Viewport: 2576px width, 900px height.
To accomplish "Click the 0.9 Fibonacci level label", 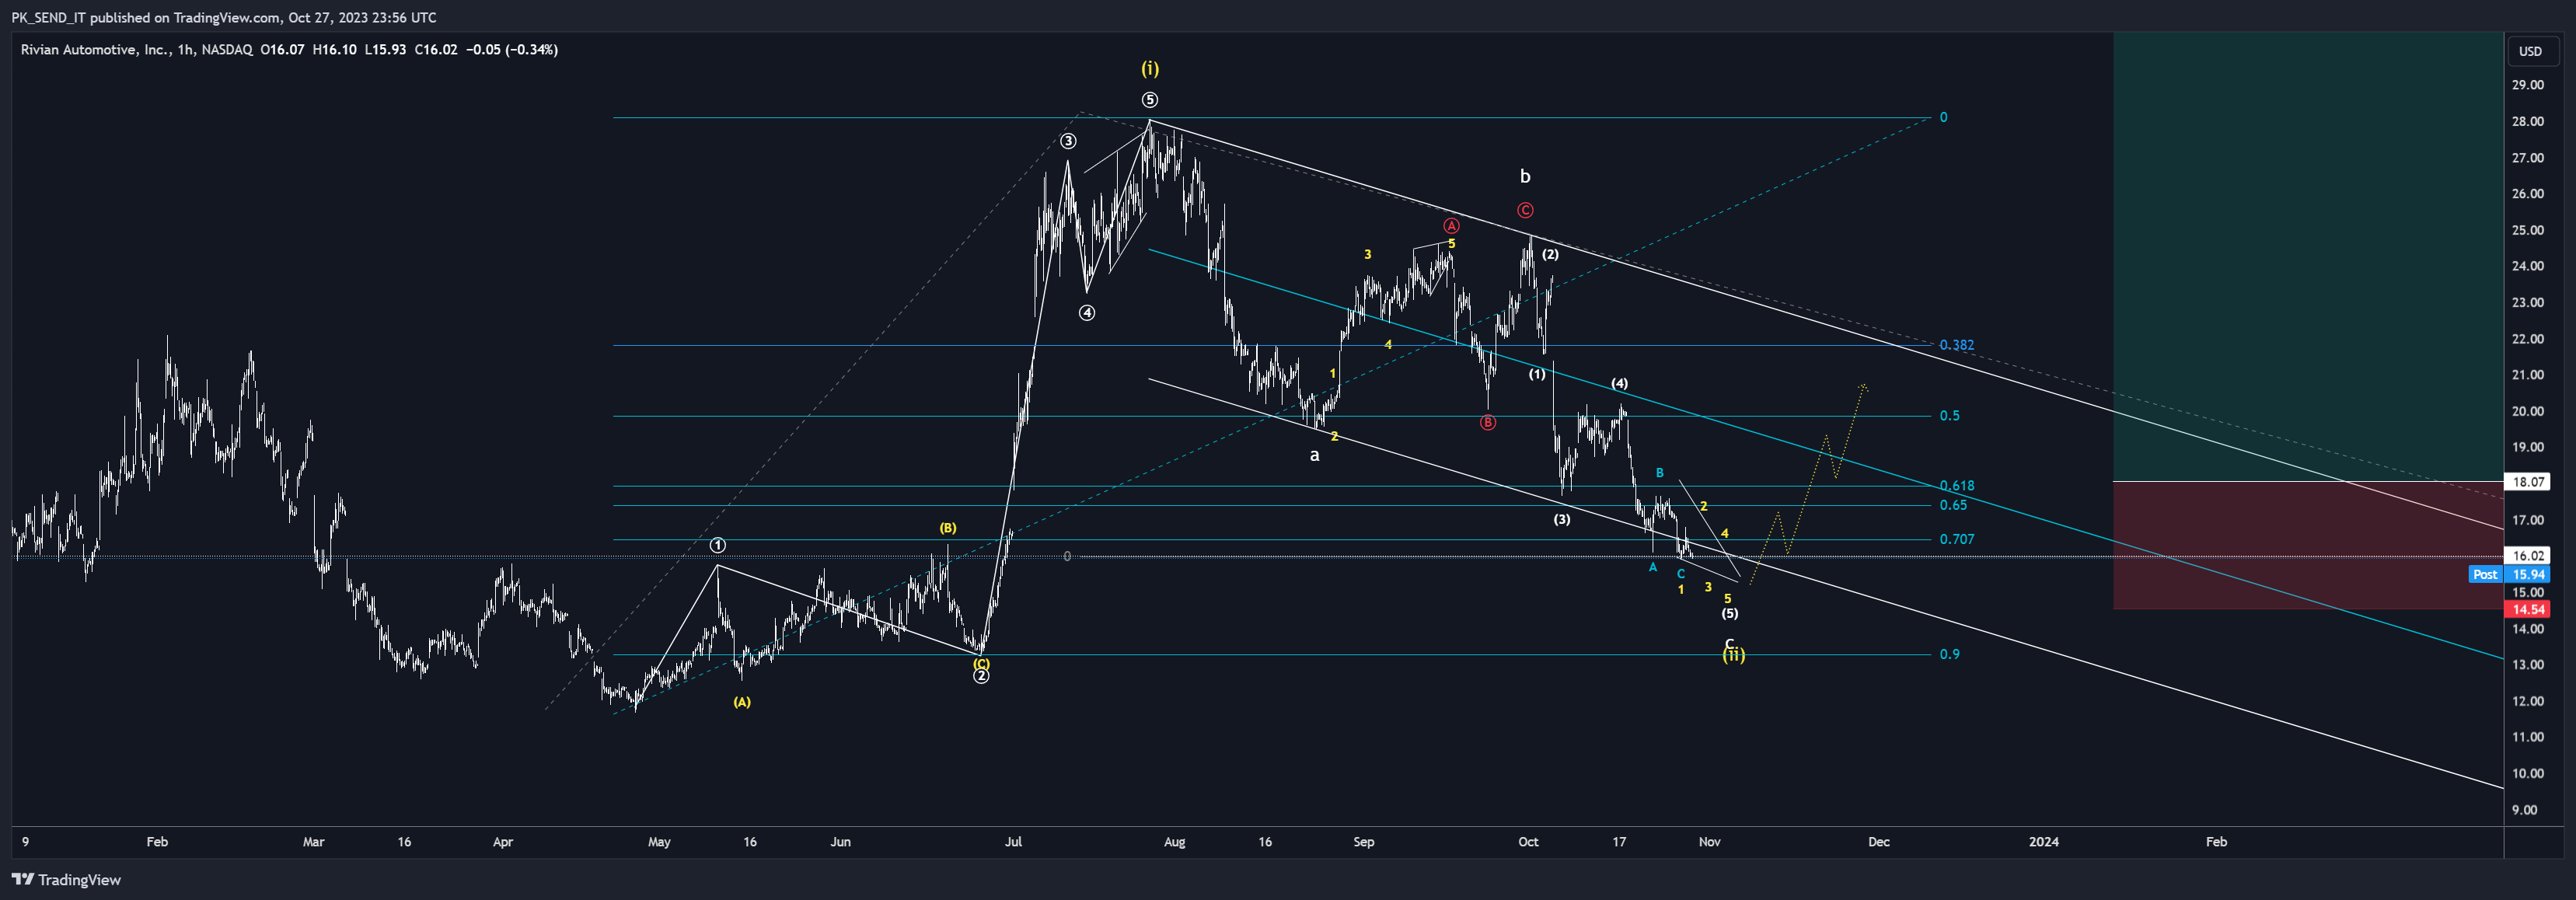I will (x=1949, y=654).
